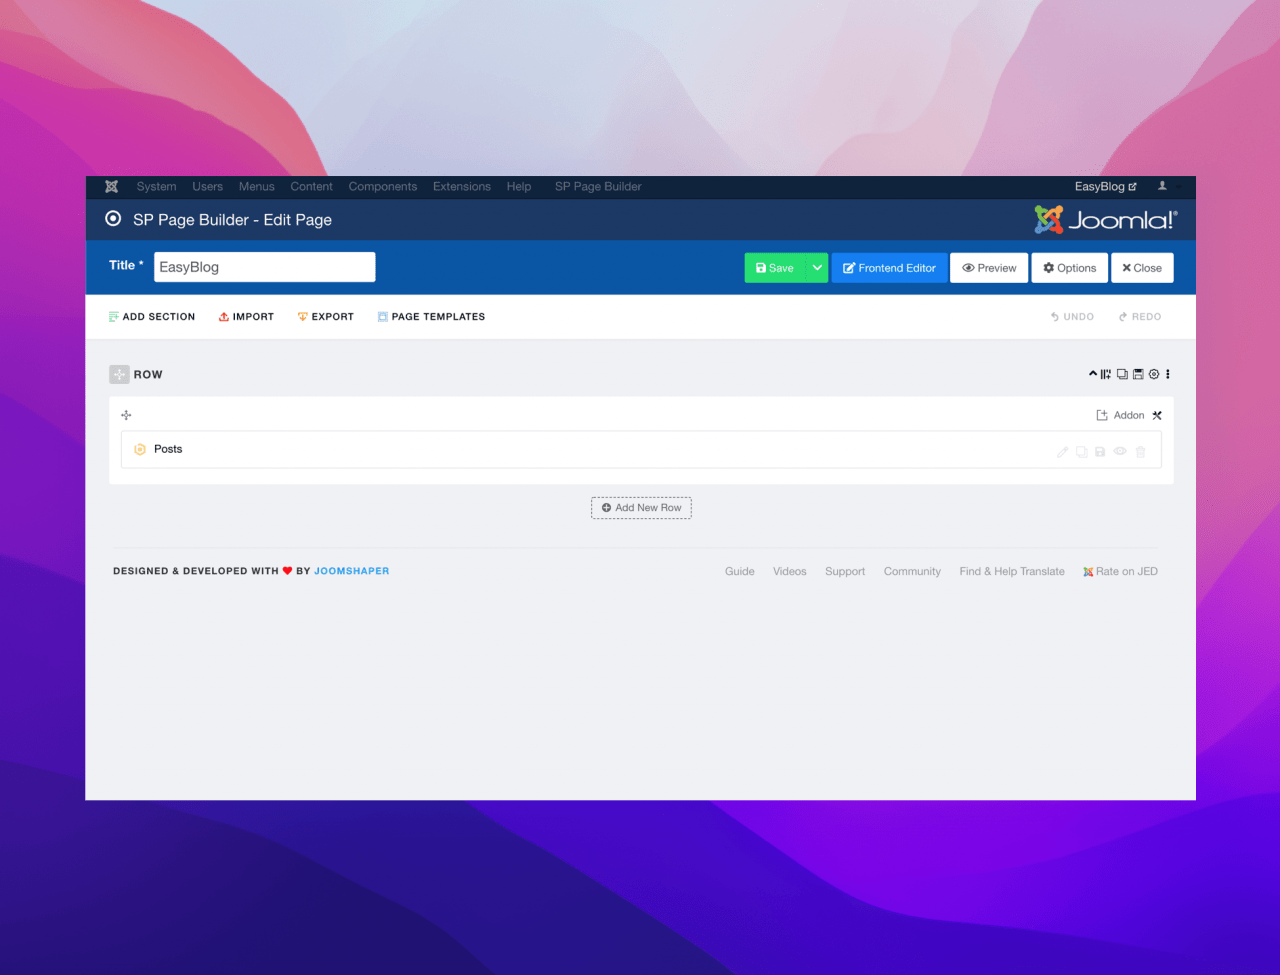The width and height of the screenshot is (1280, 975).
Task: Toggle visibility of the Posts addon
Action: coord(1120,452)
